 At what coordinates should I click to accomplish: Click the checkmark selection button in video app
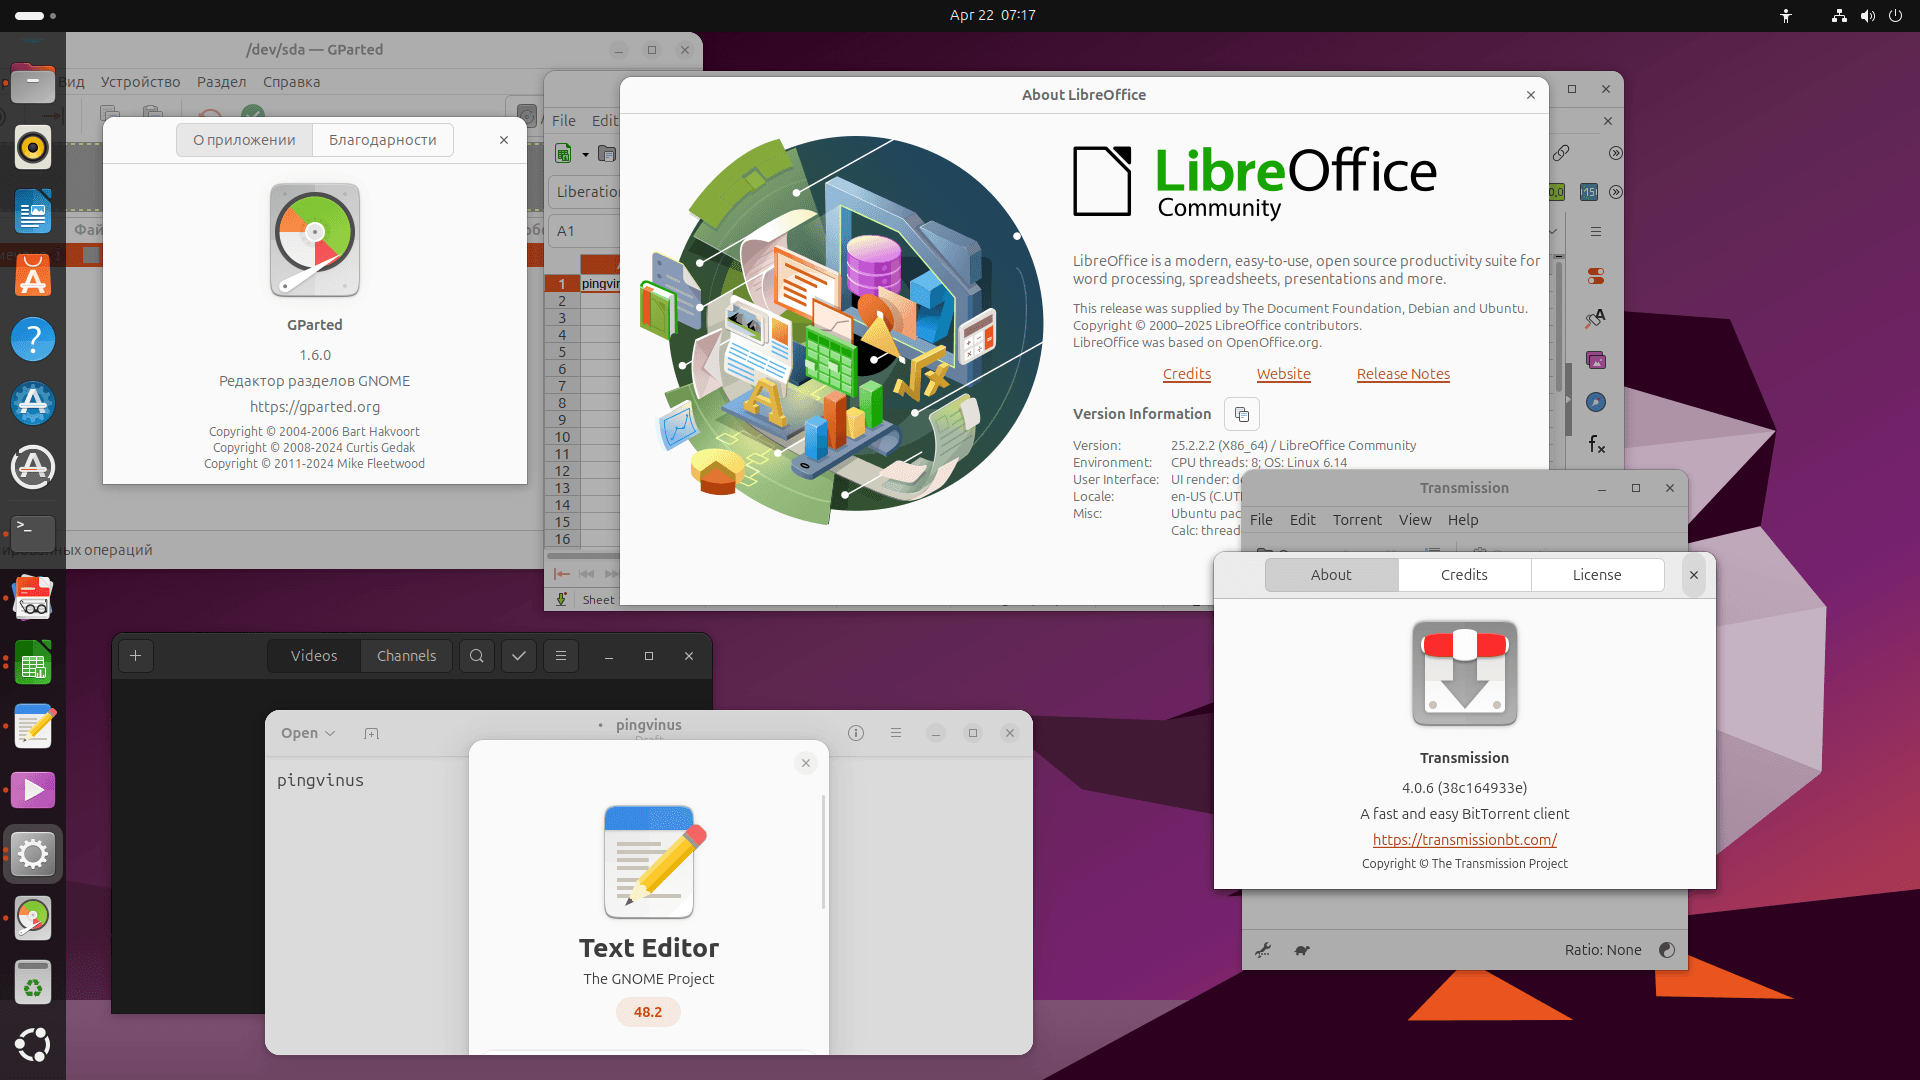pyautogui.click(x=519, y=656)
